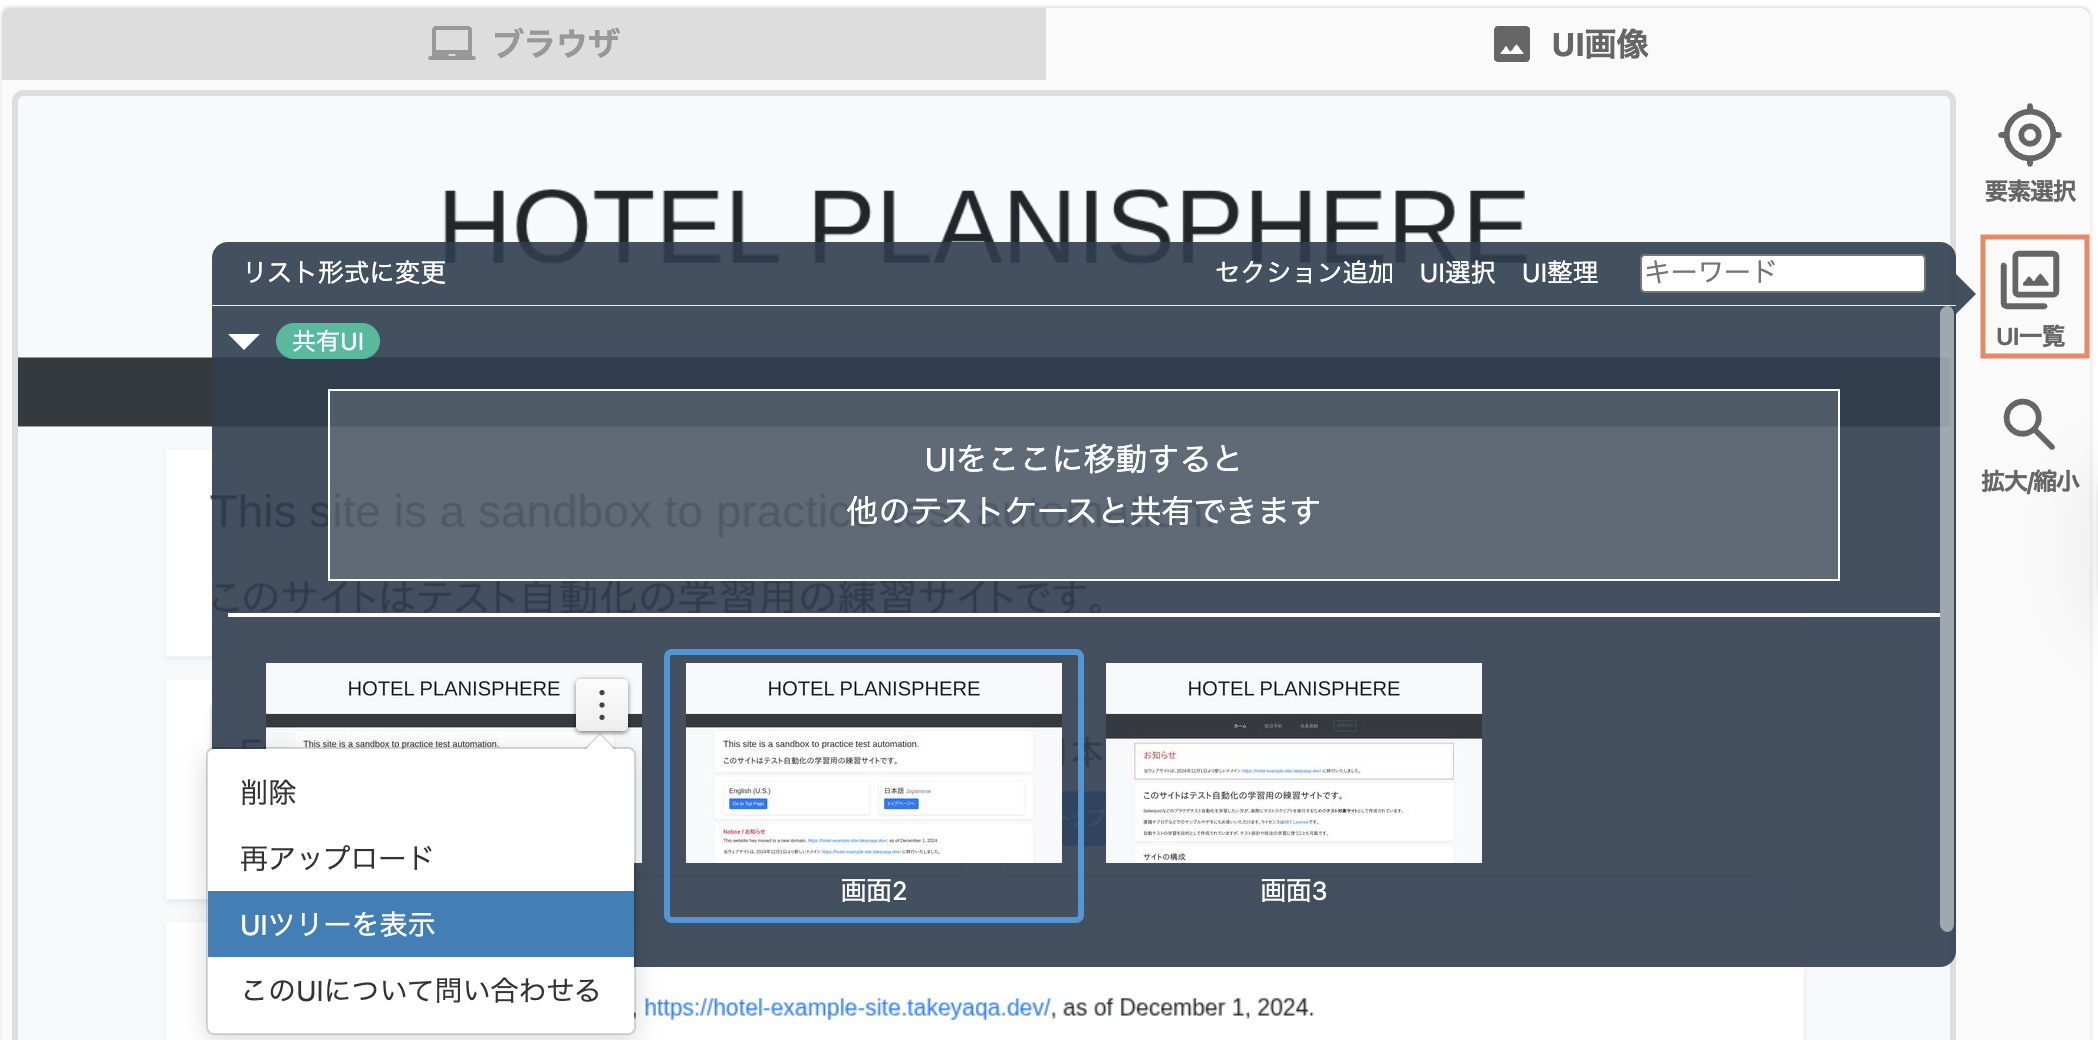Click UI整理 in the panel header
This screenshot has height=1040, width=2098.
[x=1560, y=272]
